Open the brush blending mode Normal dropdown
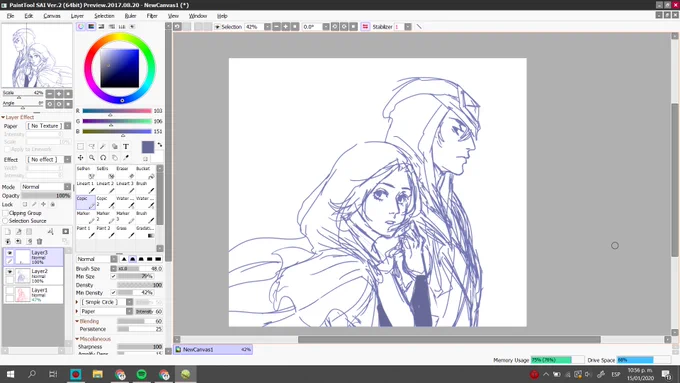The height and width of the screenshot is (383, 680). tap(114, 259)
